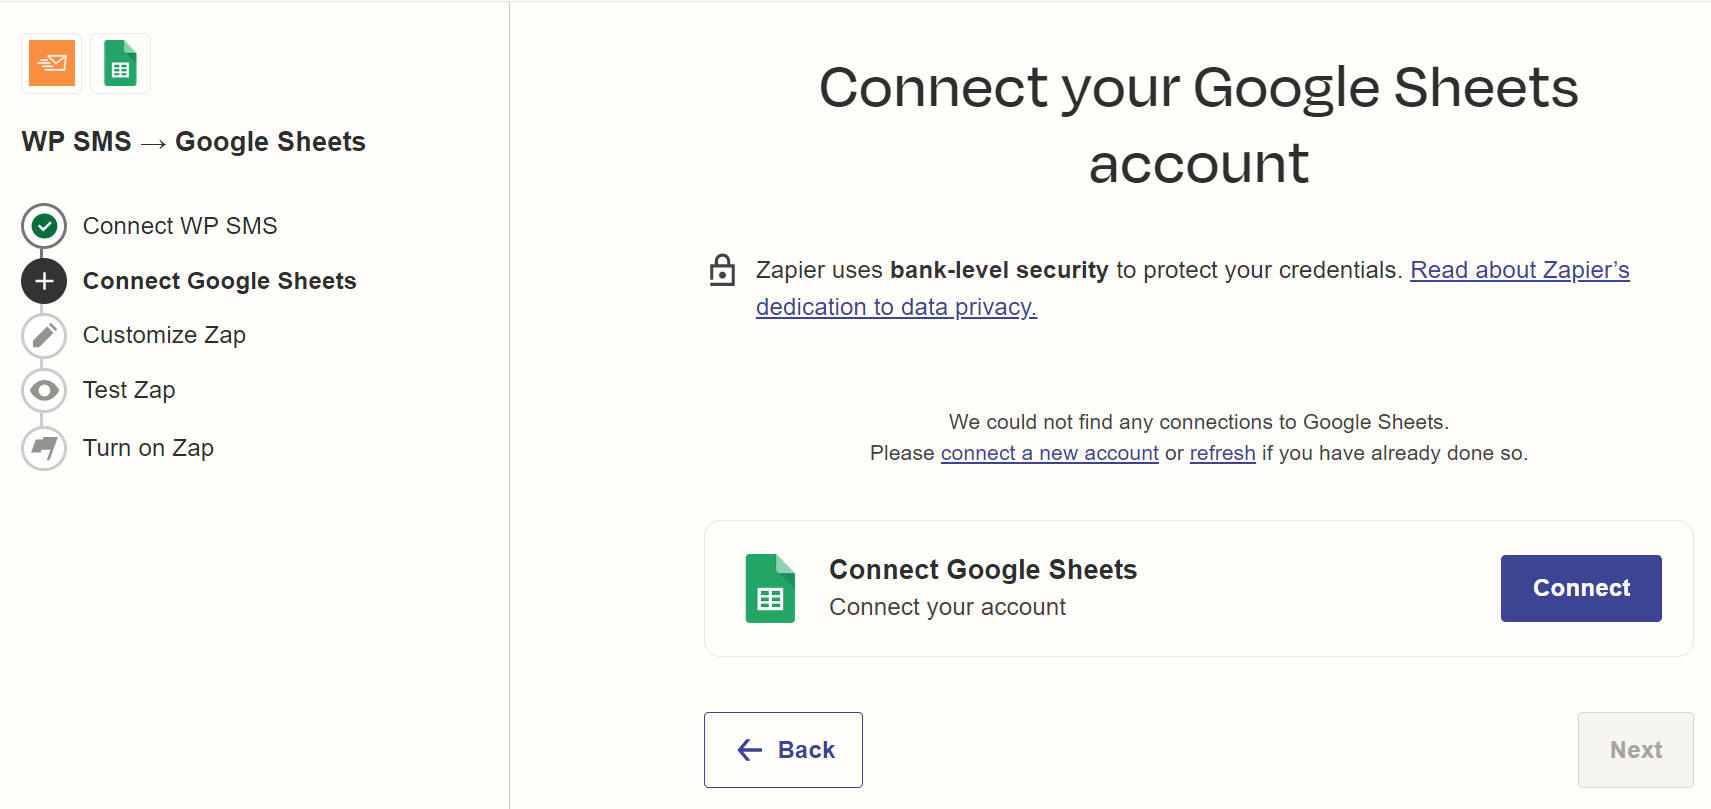This screenshot has height=809, width=1711.
Task: Go to the Customize Zap step
Action: 164,335
